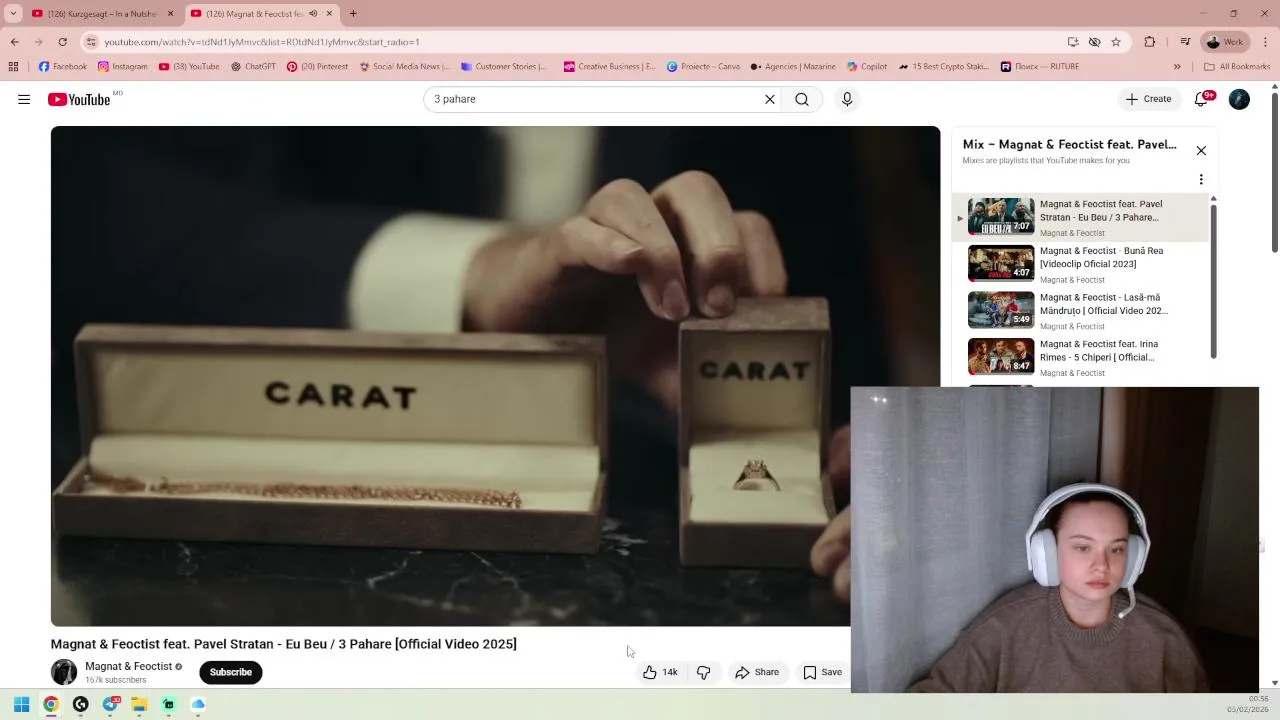The width and height of the screenshot is (1280, 720).
Task: Reload the page with refresh icon
Action: [x=62, y=42]
